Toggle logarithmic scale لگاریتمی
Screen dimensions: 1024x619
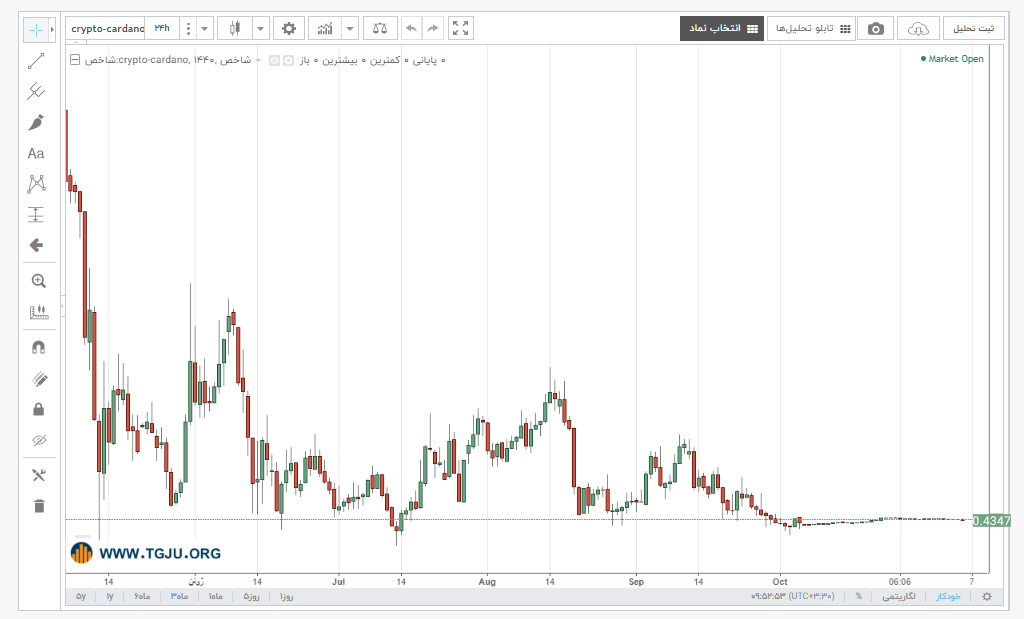point(899,596)
